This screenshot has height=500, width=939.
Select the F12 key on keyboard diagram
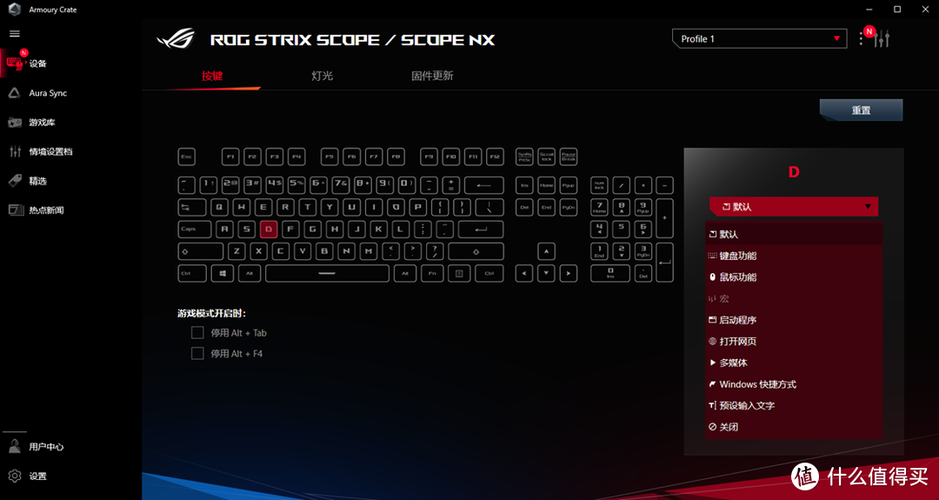(495, 157)
